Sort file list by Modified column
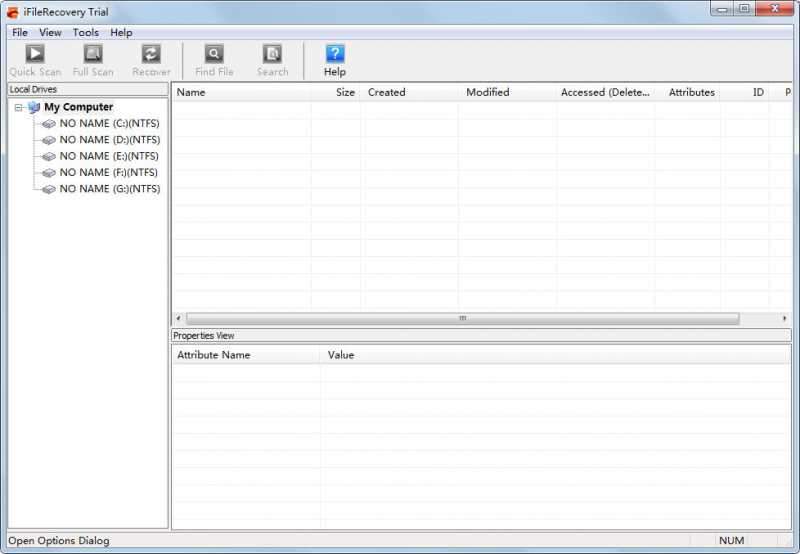The width and height of the screenshot is (800, 554). [508, 92]
